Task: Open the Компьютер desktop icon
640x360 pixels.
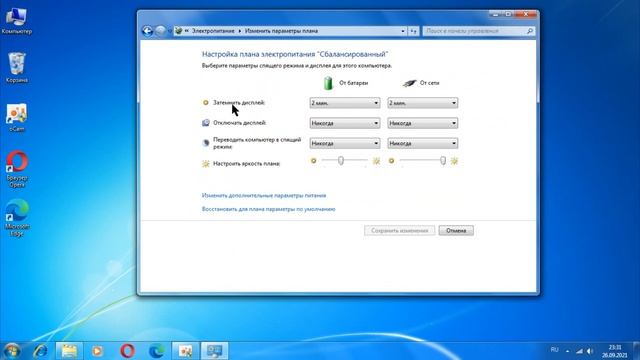Action: pos(16,20)
